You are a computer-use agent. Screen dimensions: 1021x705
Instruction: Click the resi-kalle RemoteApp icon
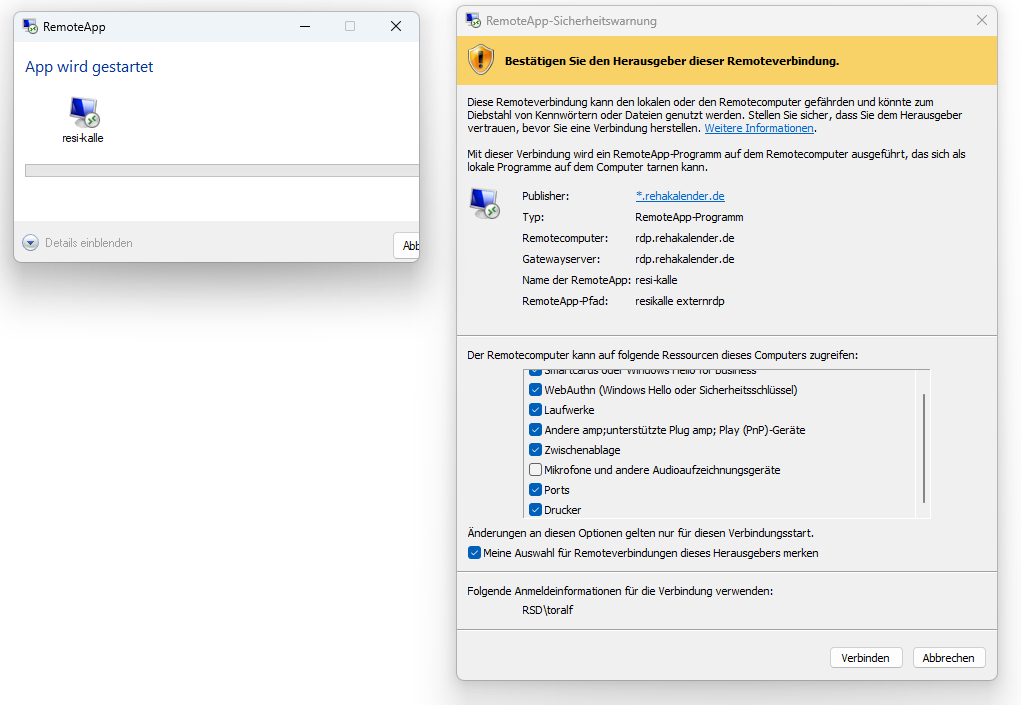(83, 112)
